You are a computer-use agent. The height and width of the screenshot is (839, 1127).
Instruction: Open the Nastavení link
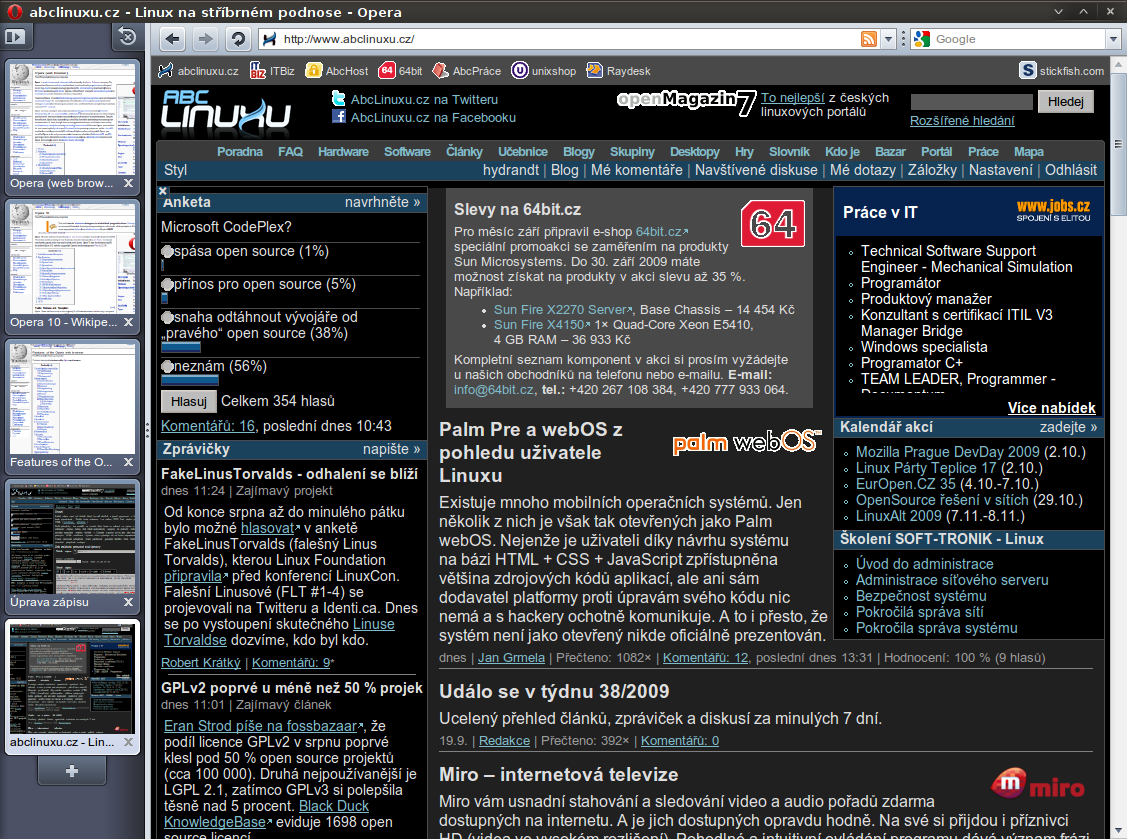(x=1000, y=170)
